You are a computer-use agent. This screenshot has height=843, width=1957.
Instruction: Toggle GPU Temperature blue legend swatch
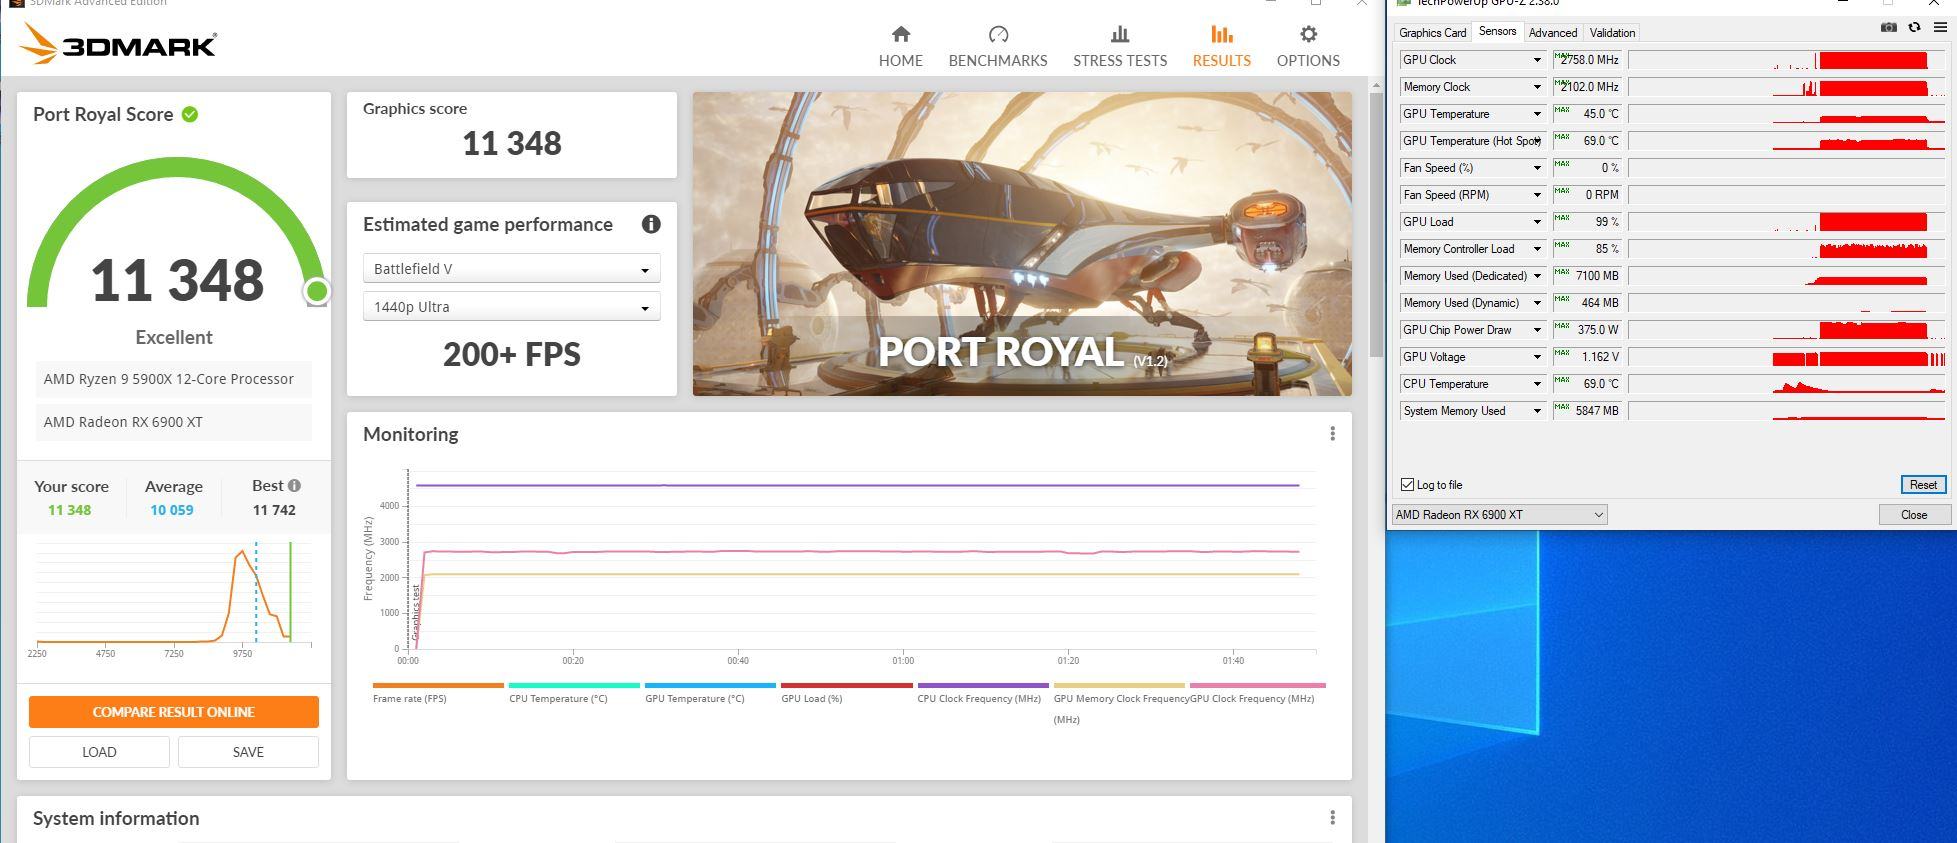[710, 685]
